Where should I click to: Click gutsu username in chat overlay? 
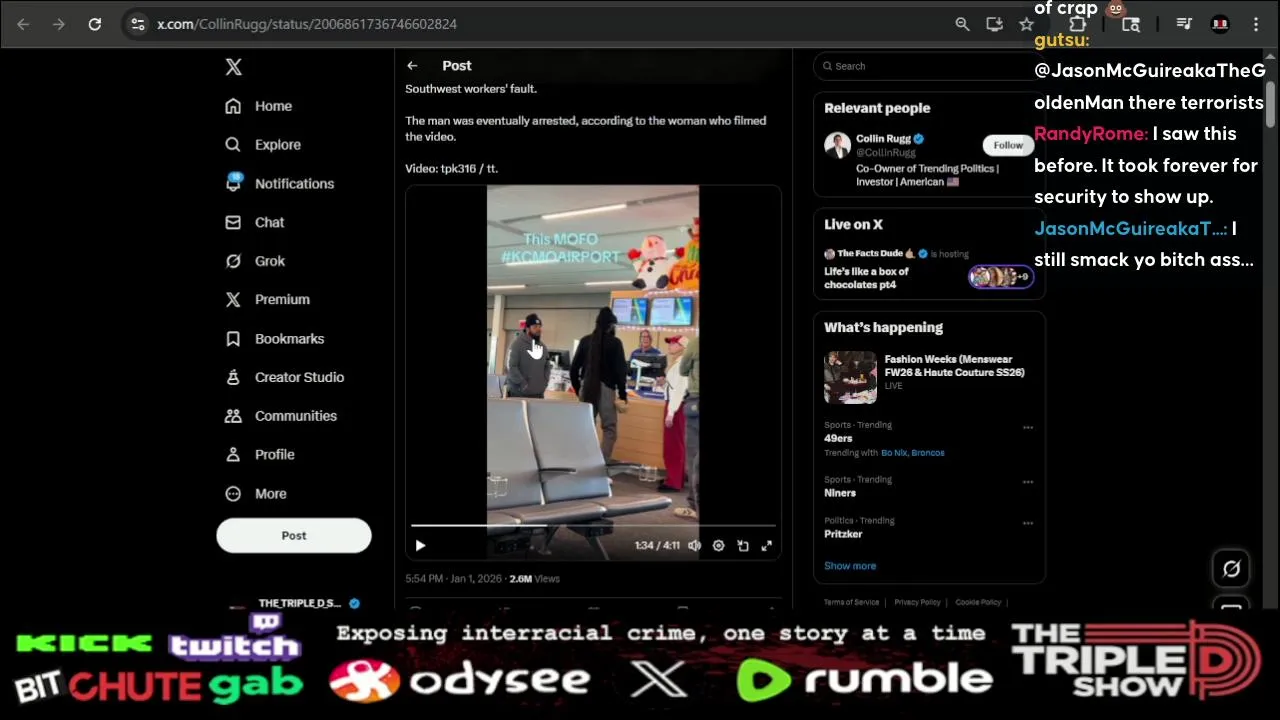1062,40
